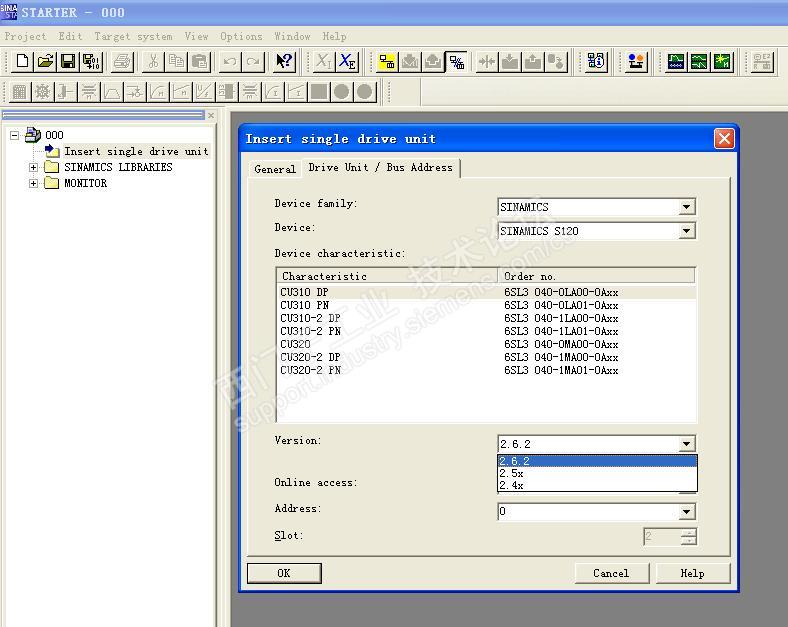Open project using the folder icon

coord(45,61)
